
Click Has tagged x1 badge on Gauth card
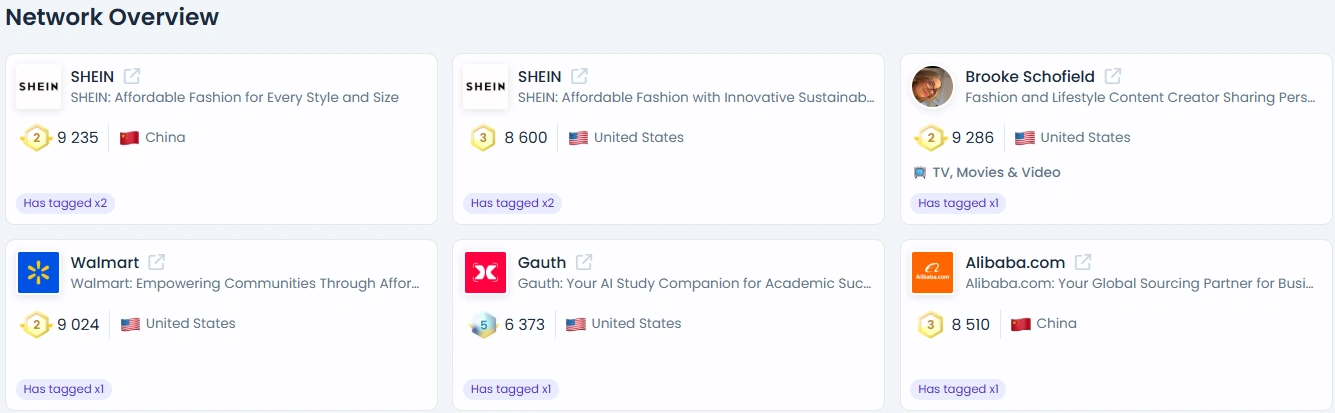click(511, 389)
